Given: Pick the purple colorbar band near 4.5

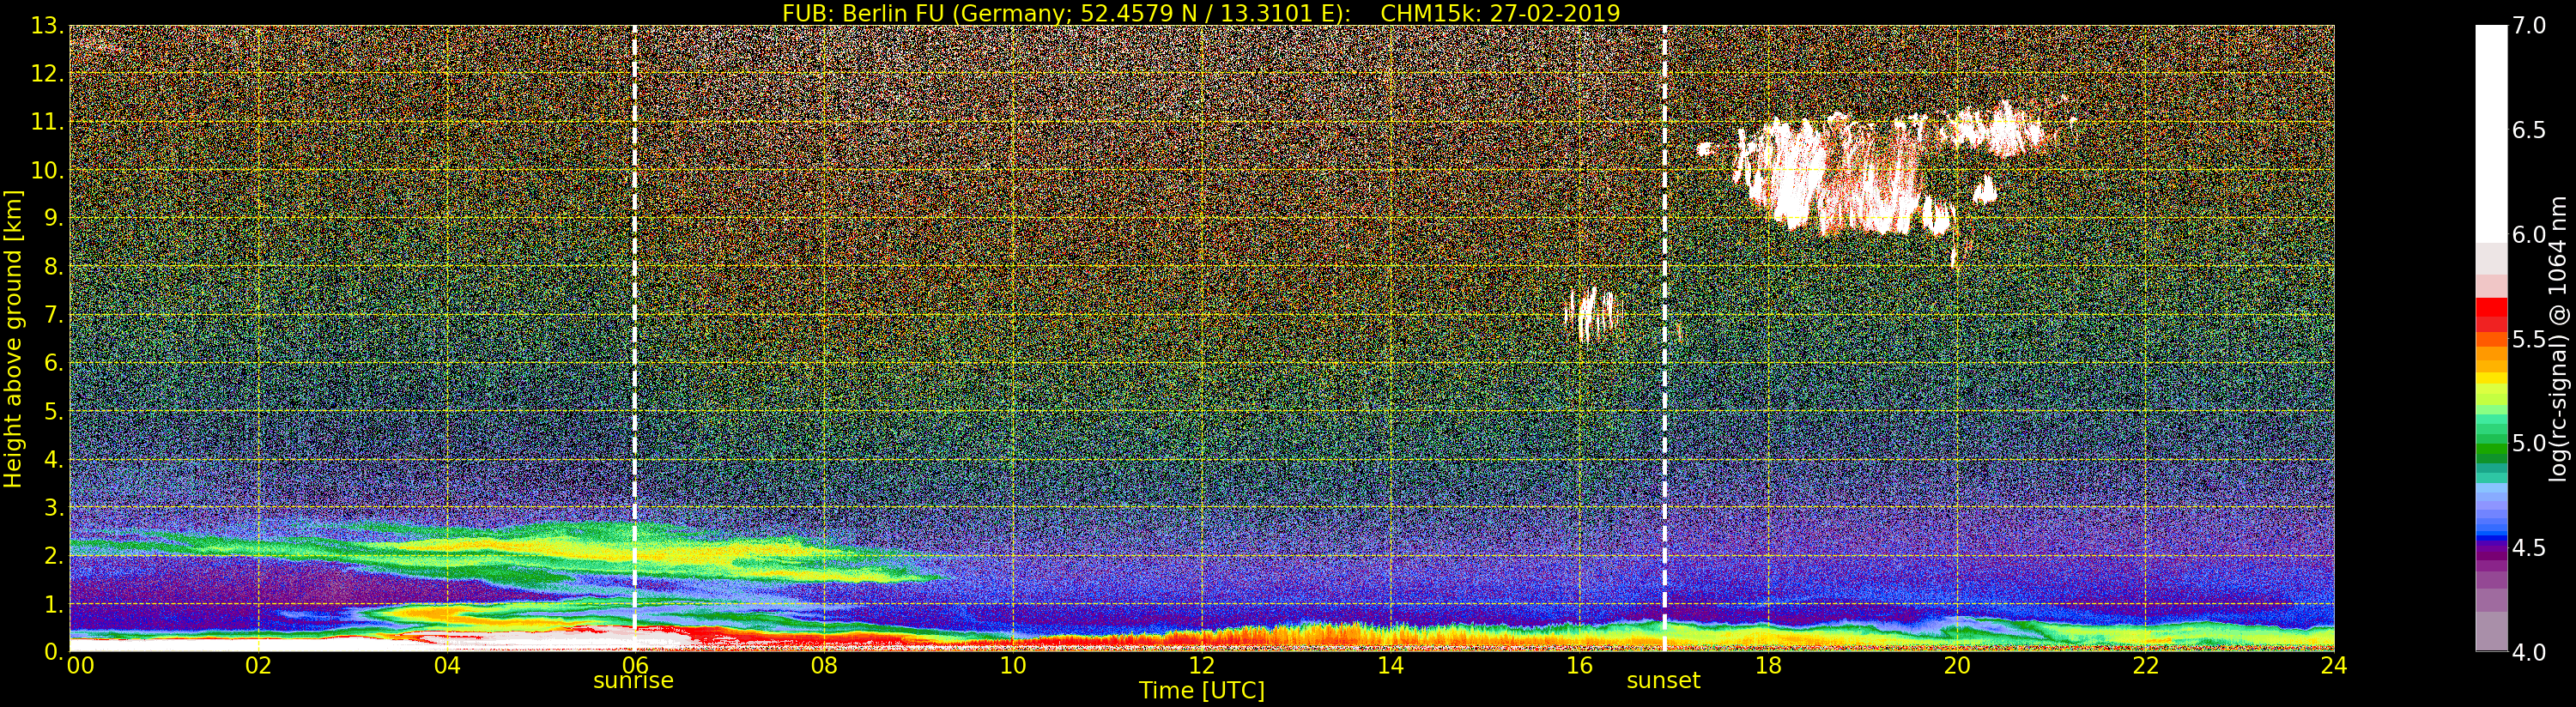Looking at the screenshot, I should coord(2490,548).
